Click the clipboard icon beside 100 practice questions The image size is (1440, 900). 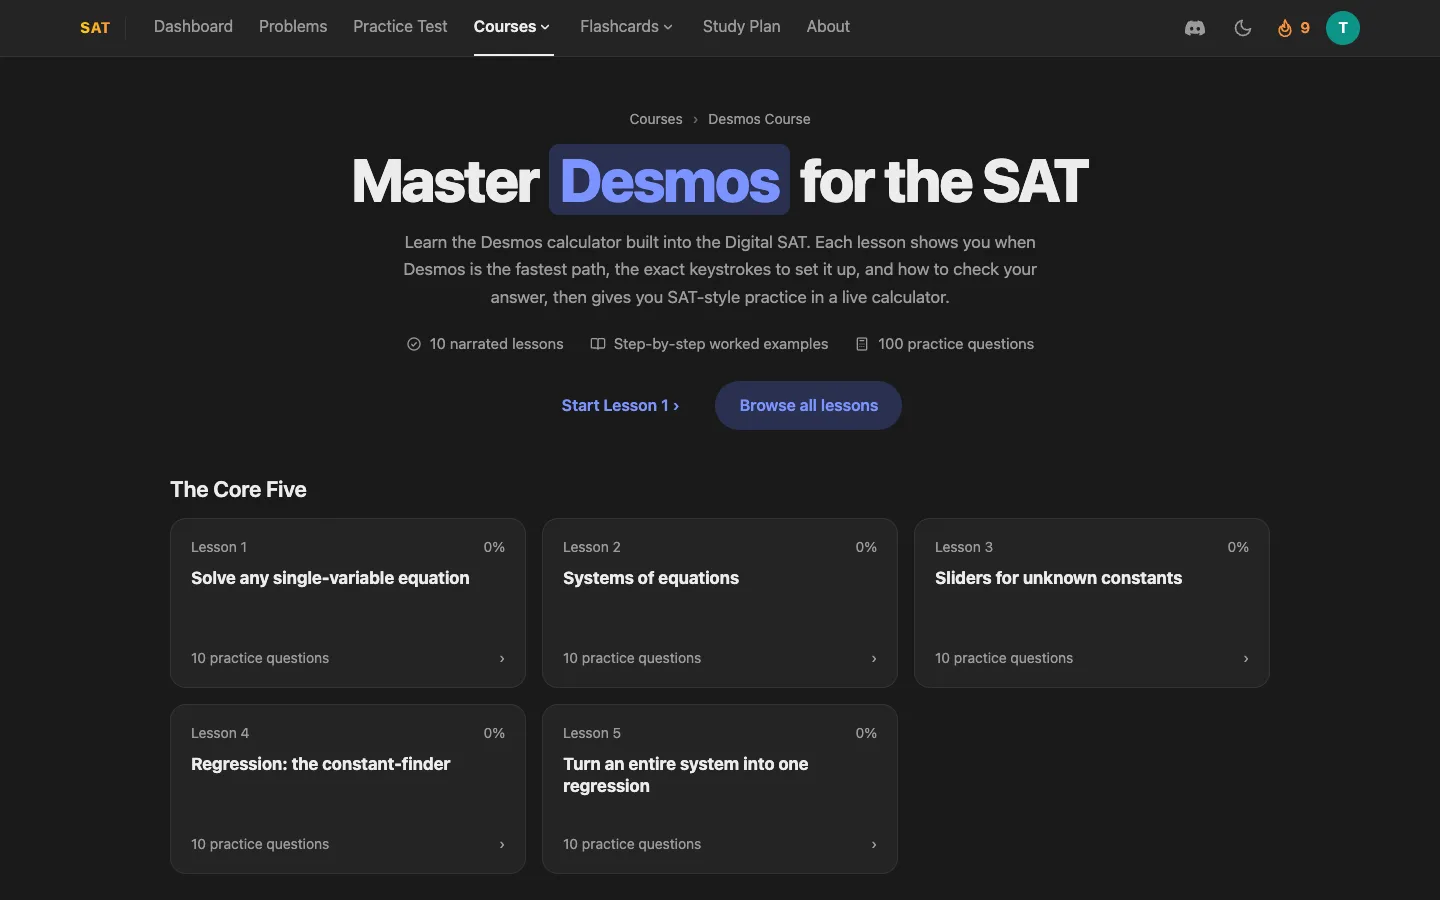click(862, 344)
